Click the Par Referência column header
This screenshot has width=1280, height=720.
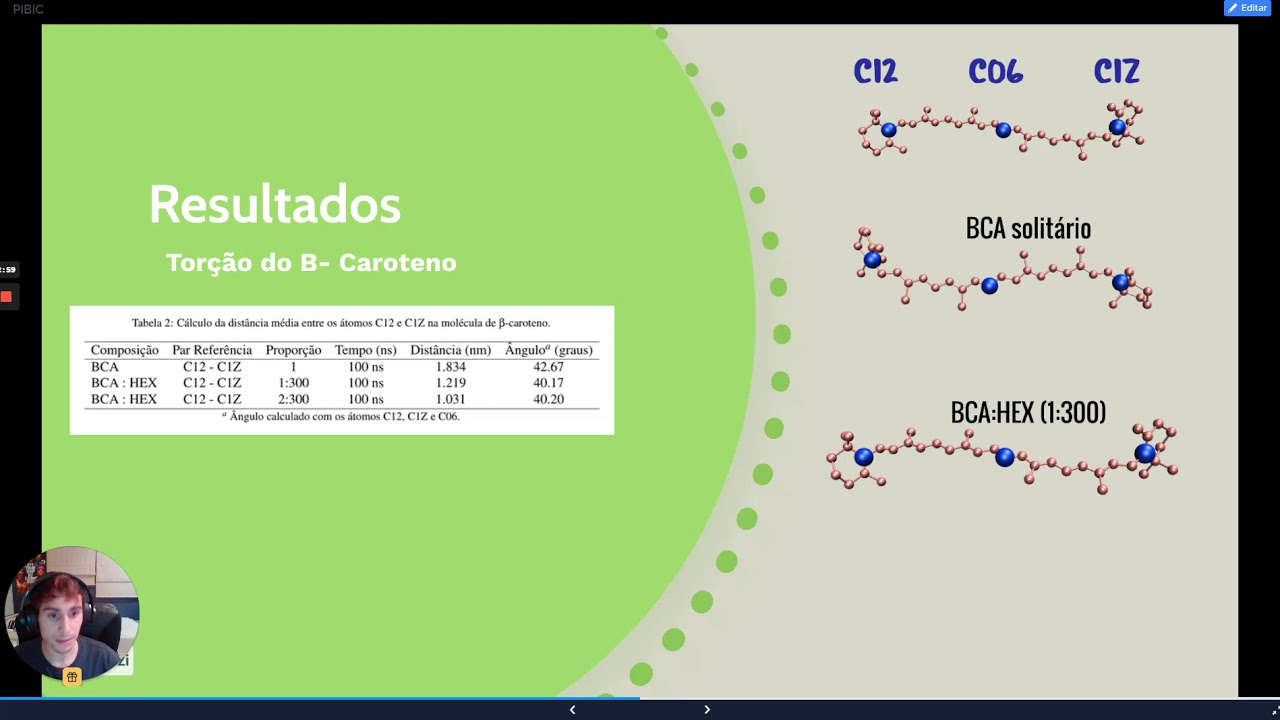212,350
